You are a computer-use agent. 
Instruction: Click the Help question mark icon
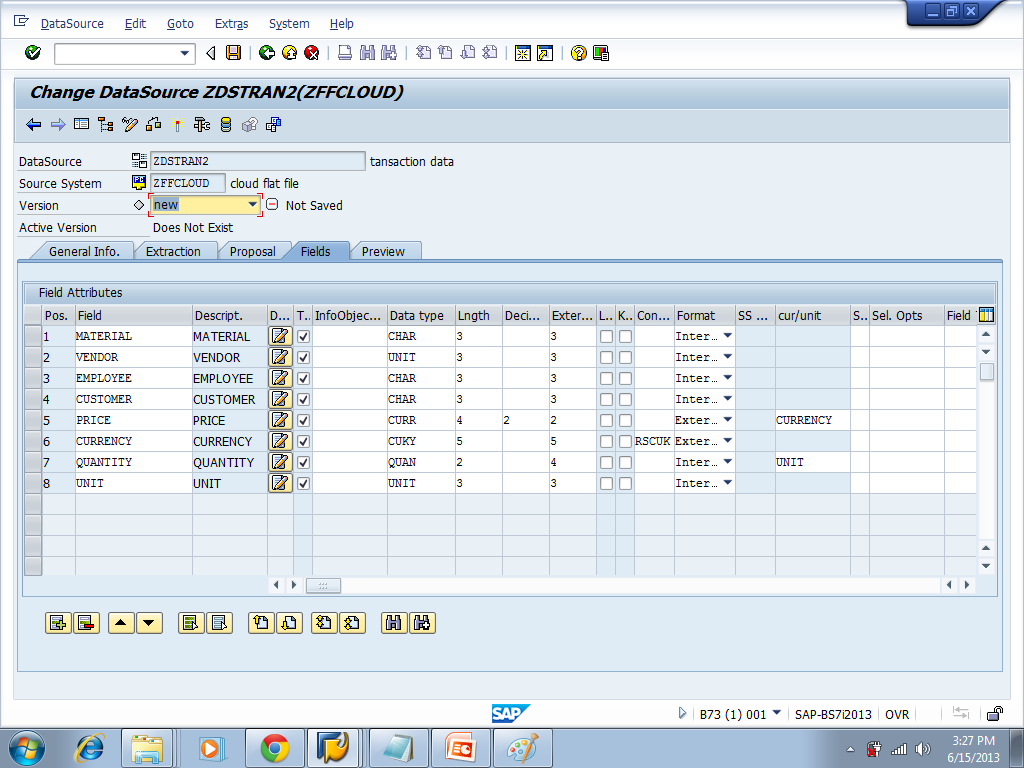pyautogui.click(x=578, y=53)
